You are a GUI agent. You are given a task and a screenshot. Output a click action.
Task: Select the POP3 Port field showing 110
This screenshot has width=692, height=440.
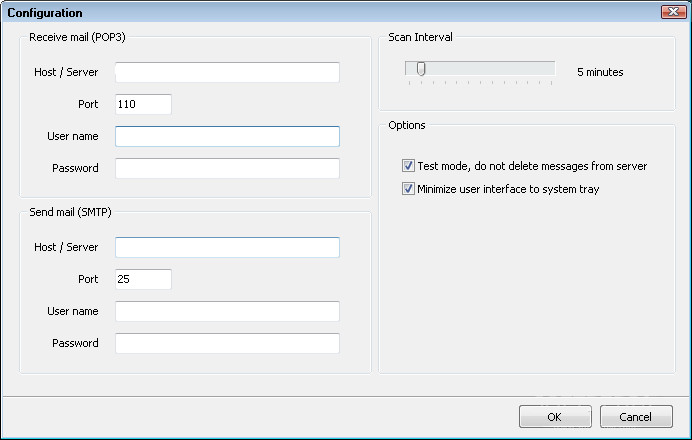pos(143,104)
